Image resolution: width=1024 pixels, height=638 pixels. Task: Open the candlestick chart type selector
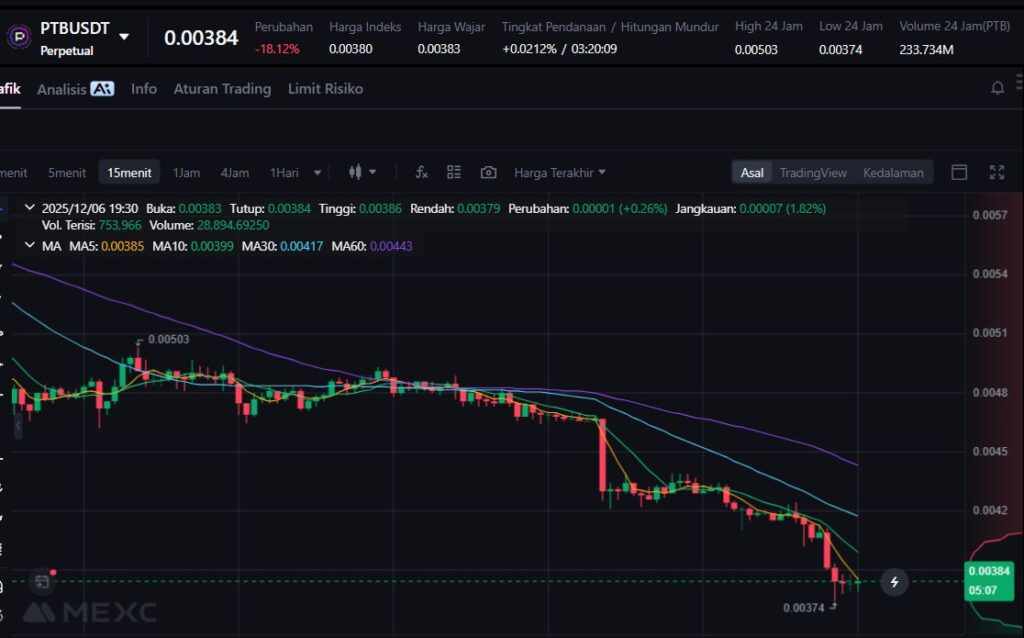tap(361, 172)
